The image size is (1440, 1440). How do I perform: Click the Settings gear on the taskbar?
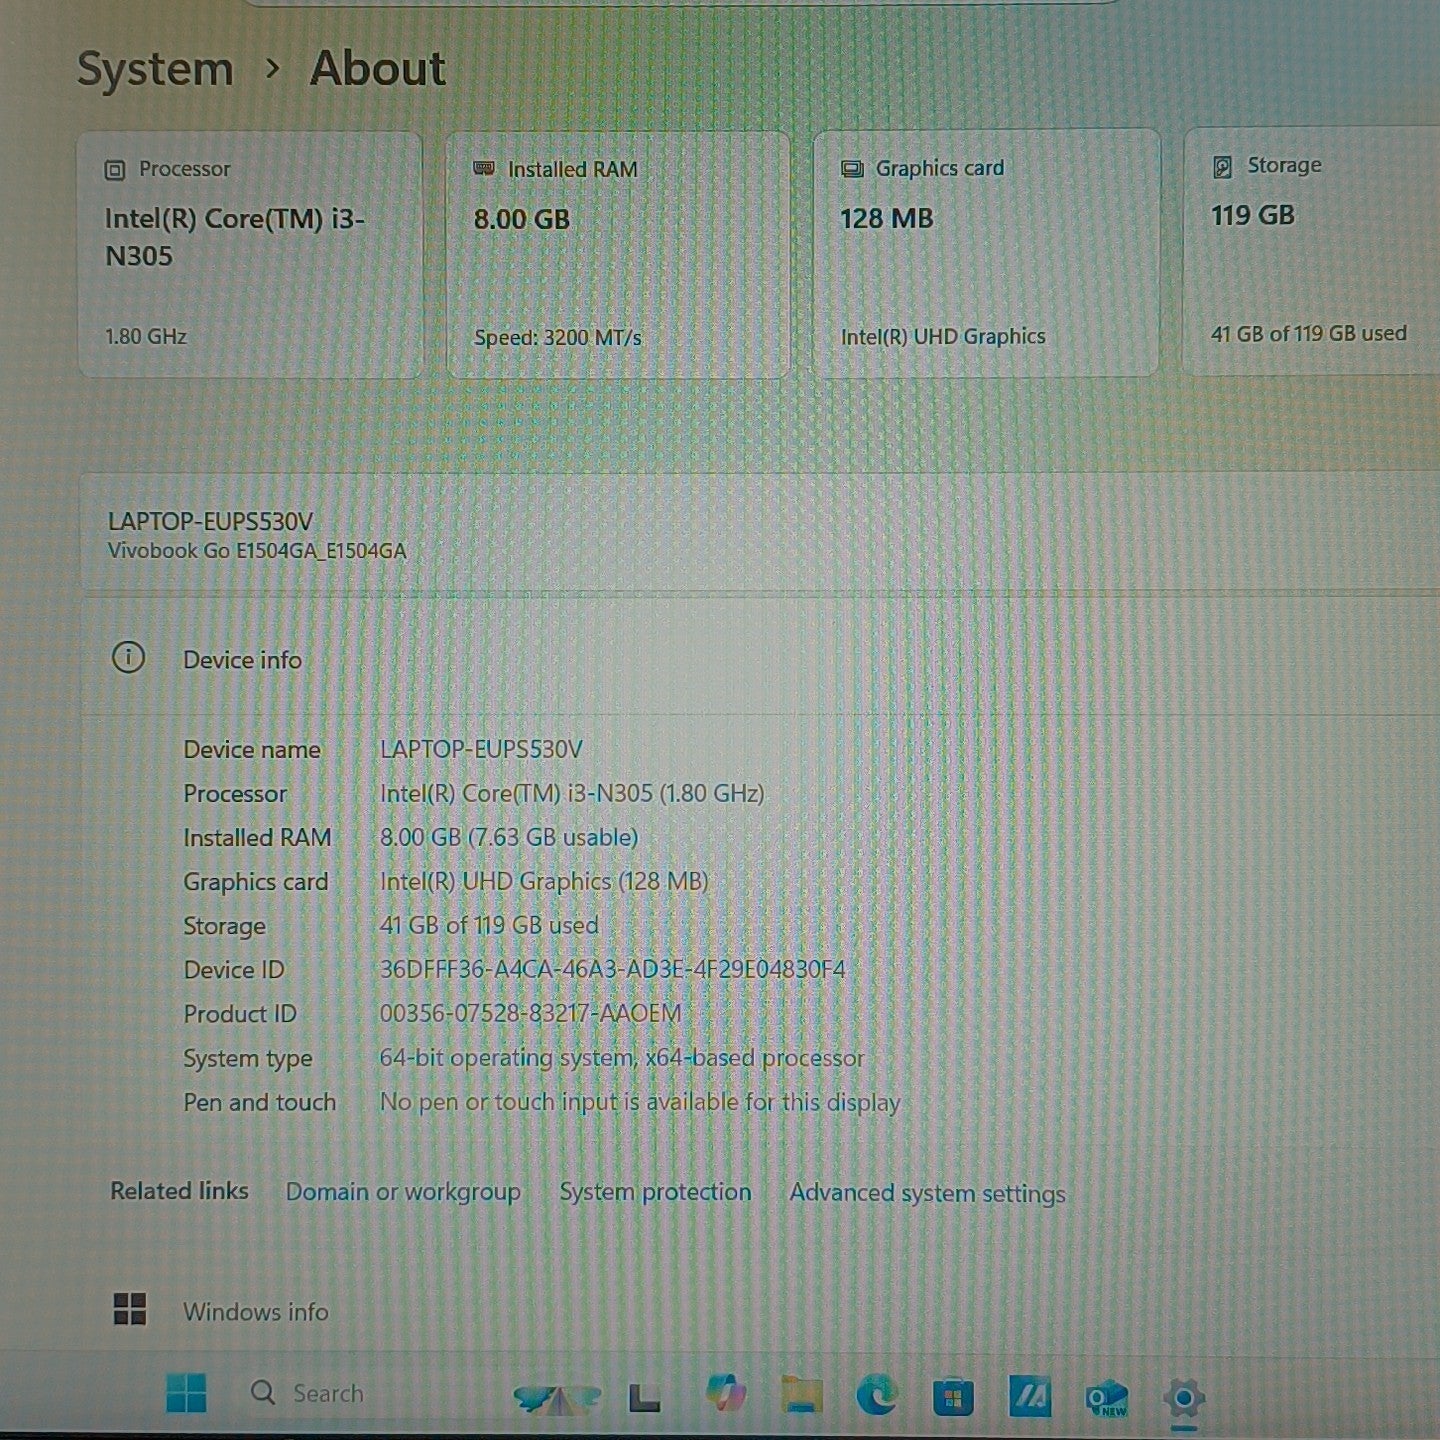click(1184, 1397)
